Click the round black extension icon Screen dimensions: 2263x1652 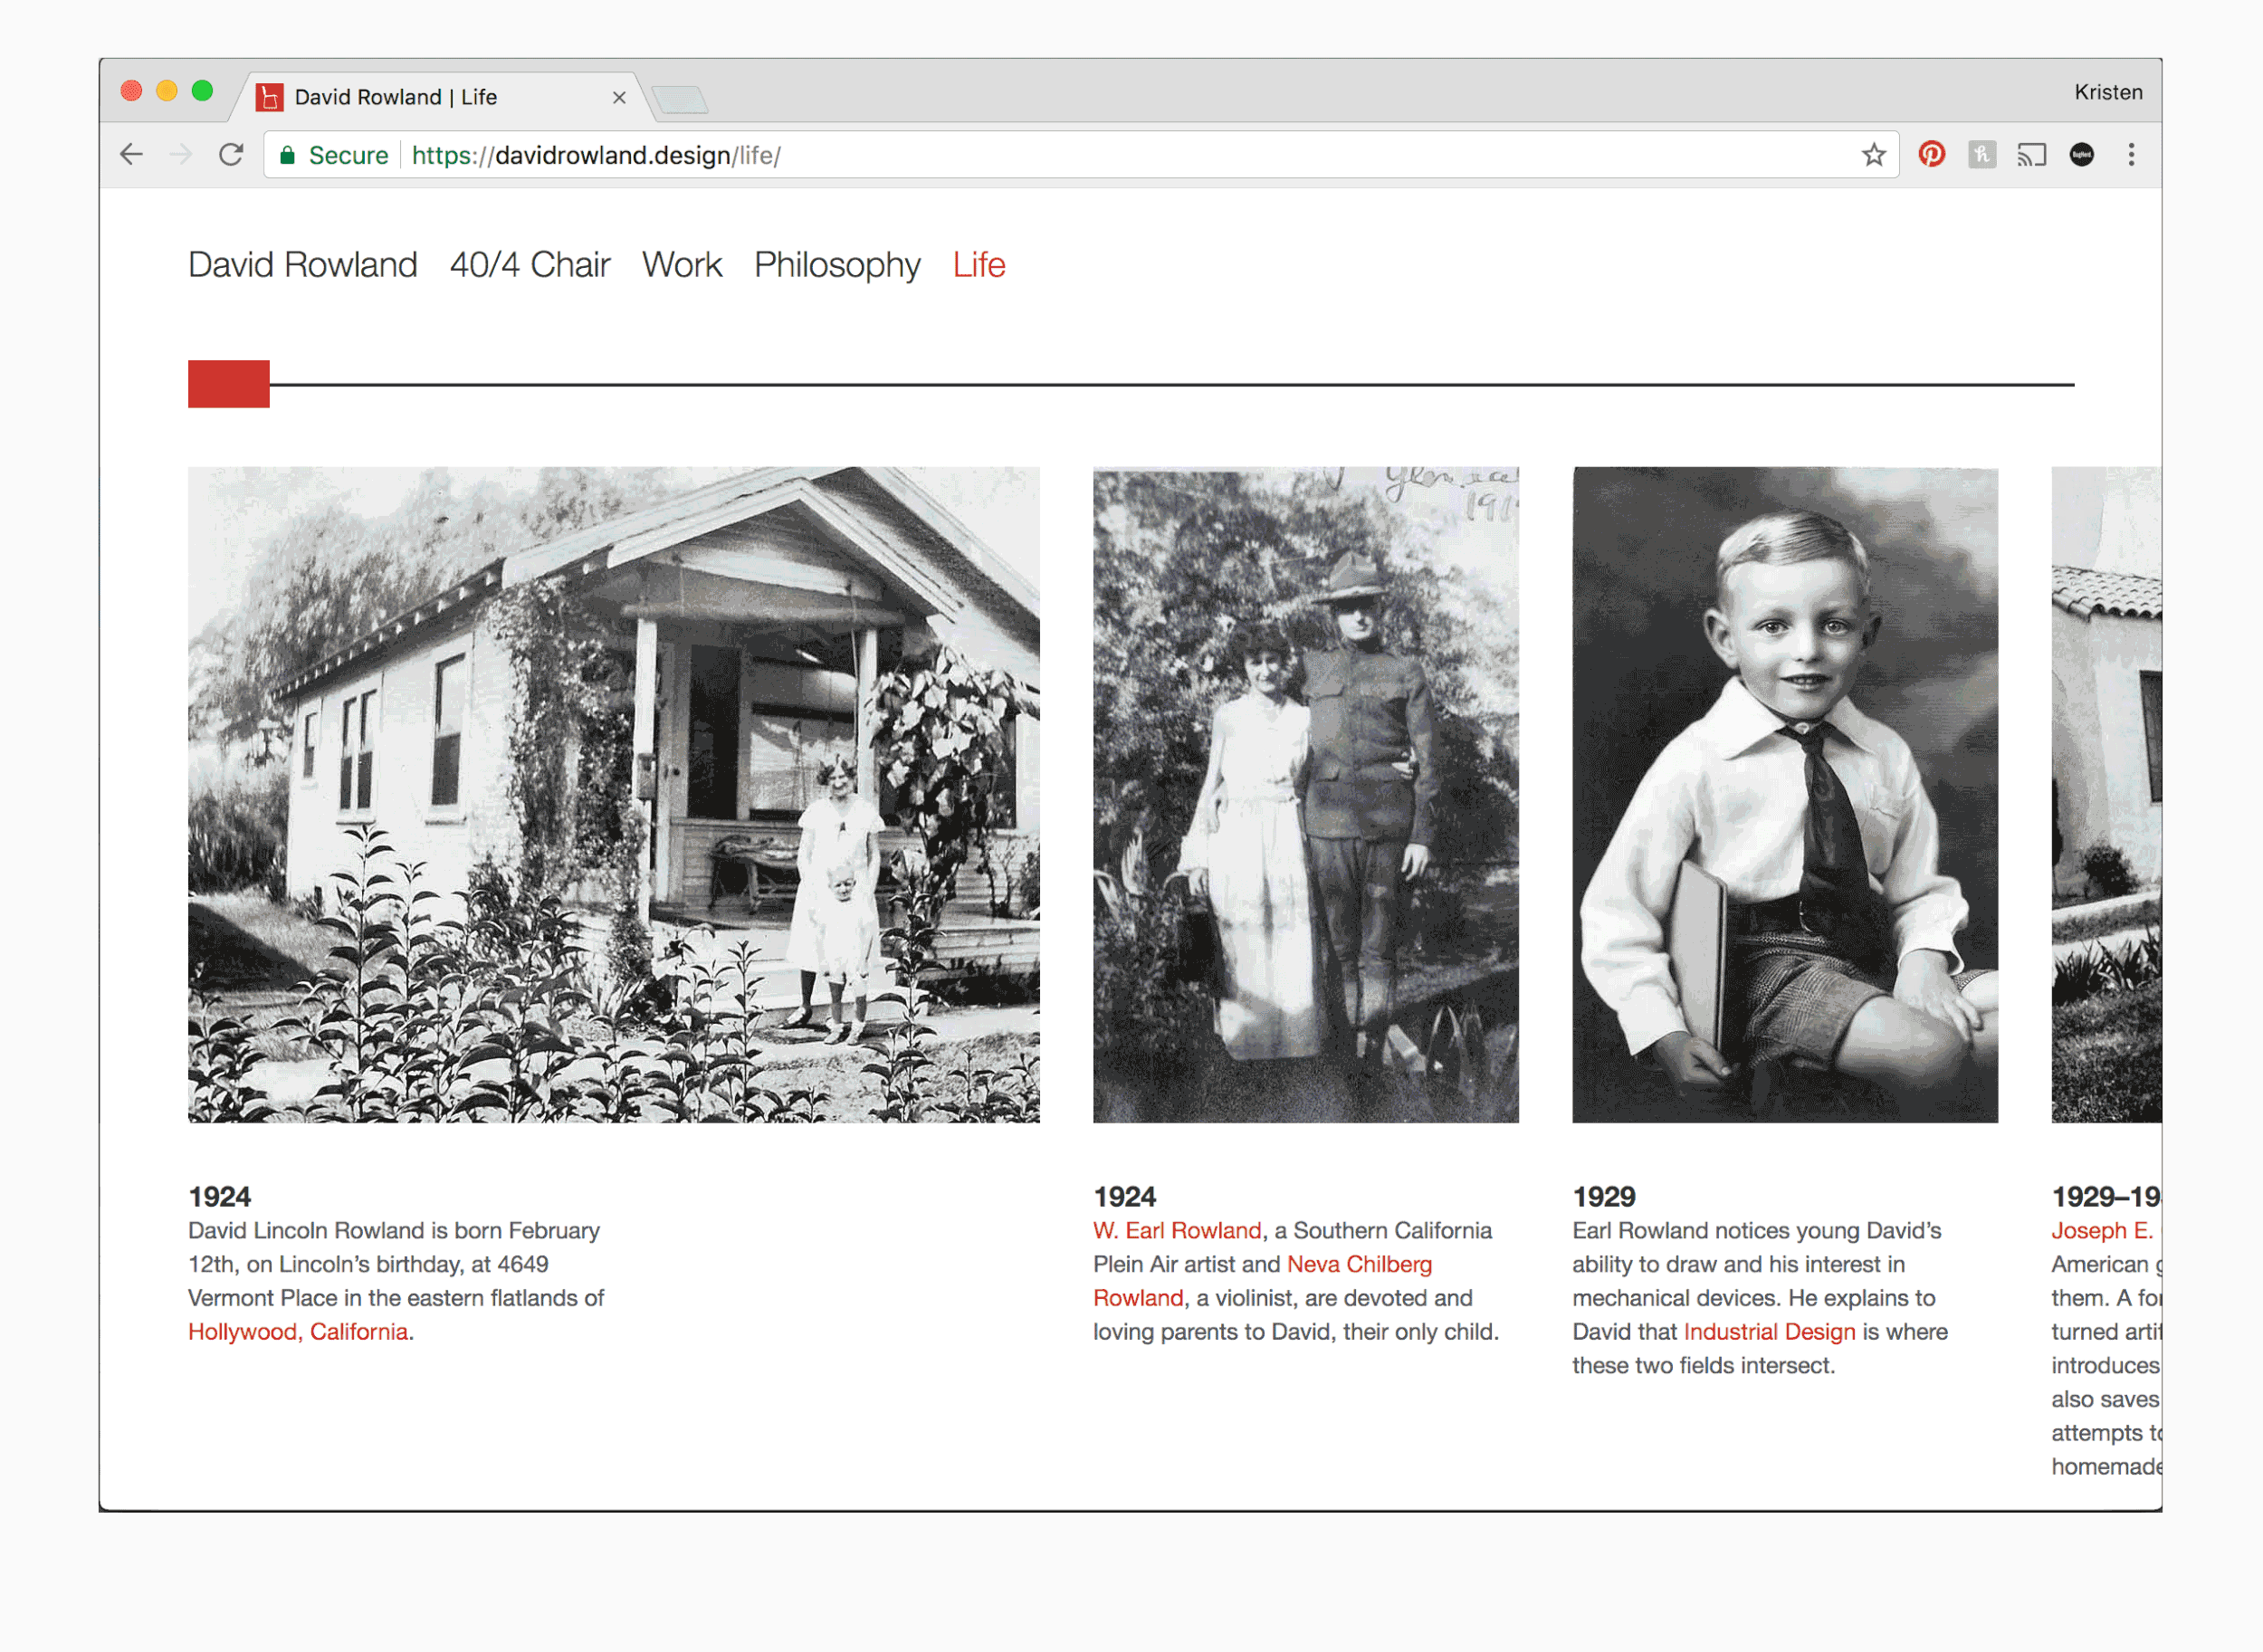coord(2081,155)
